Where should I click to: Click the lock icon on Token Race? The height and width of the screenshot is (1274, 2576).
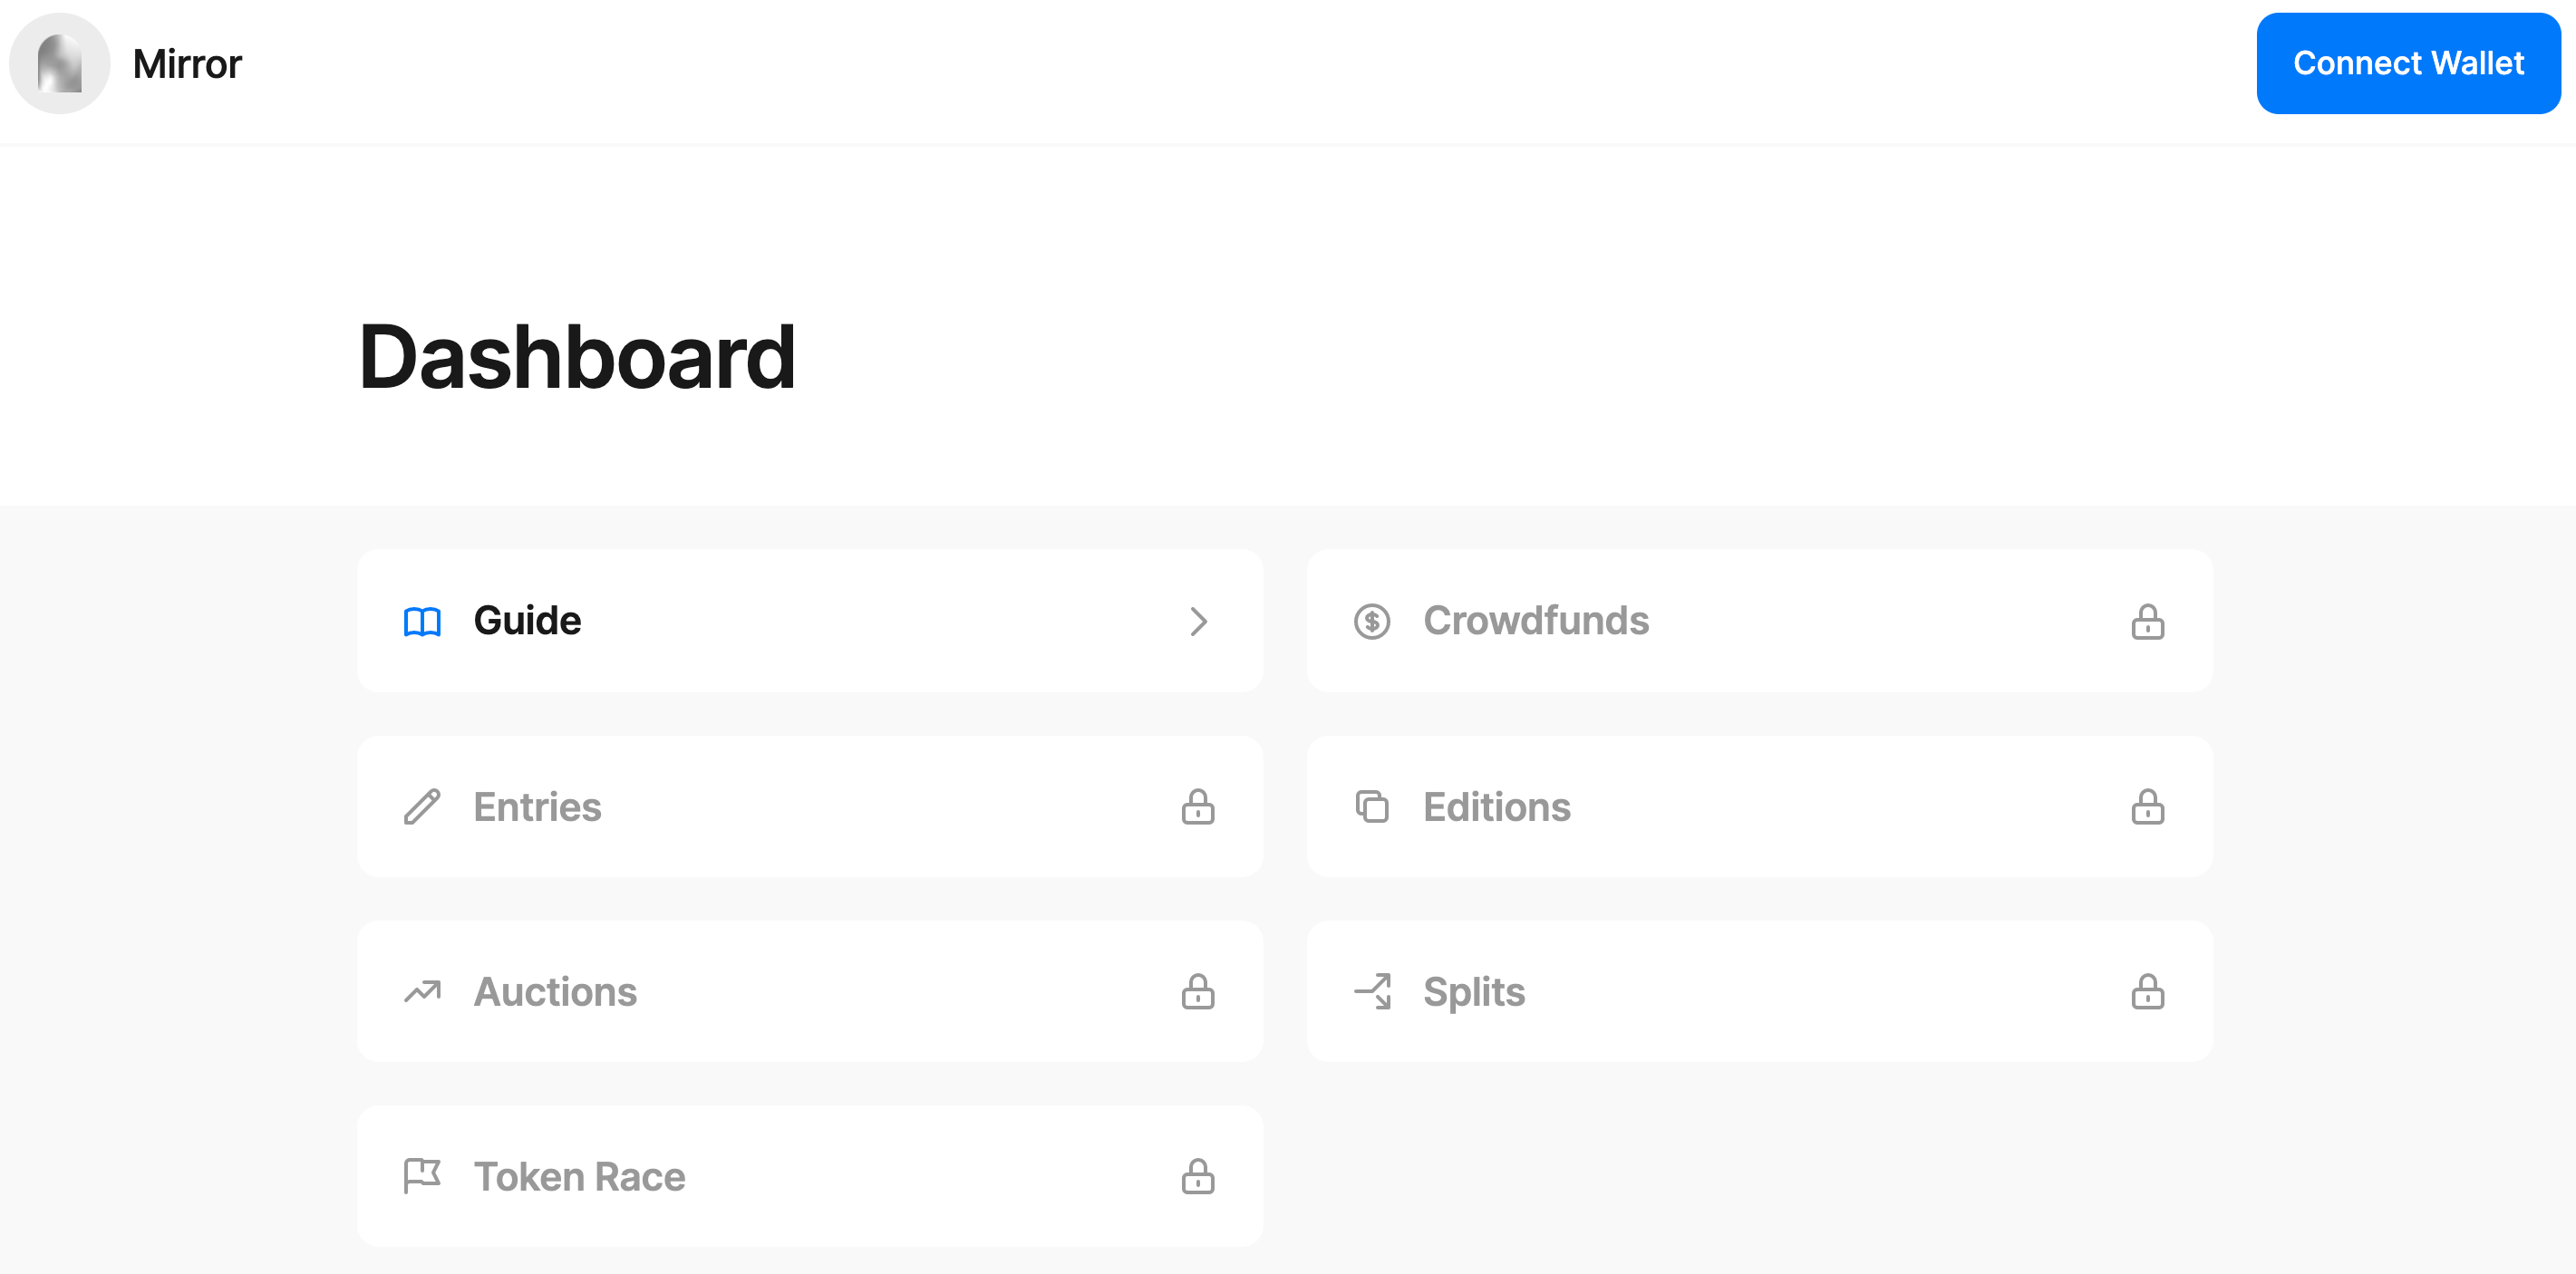pyautogui.click(x=1197, y=1176)
